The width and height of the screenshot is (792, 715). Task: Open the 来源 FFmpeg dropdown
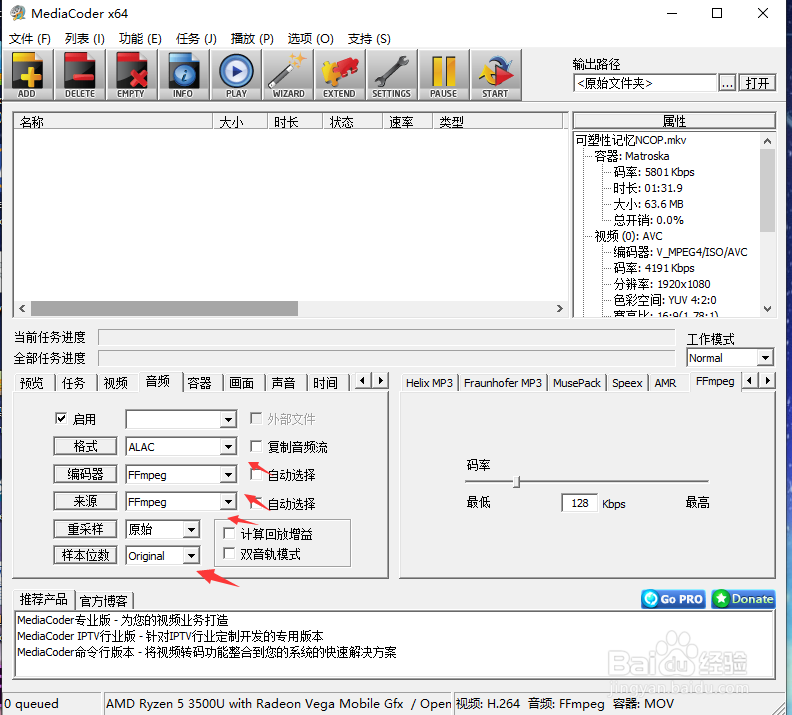click(228, 502)
